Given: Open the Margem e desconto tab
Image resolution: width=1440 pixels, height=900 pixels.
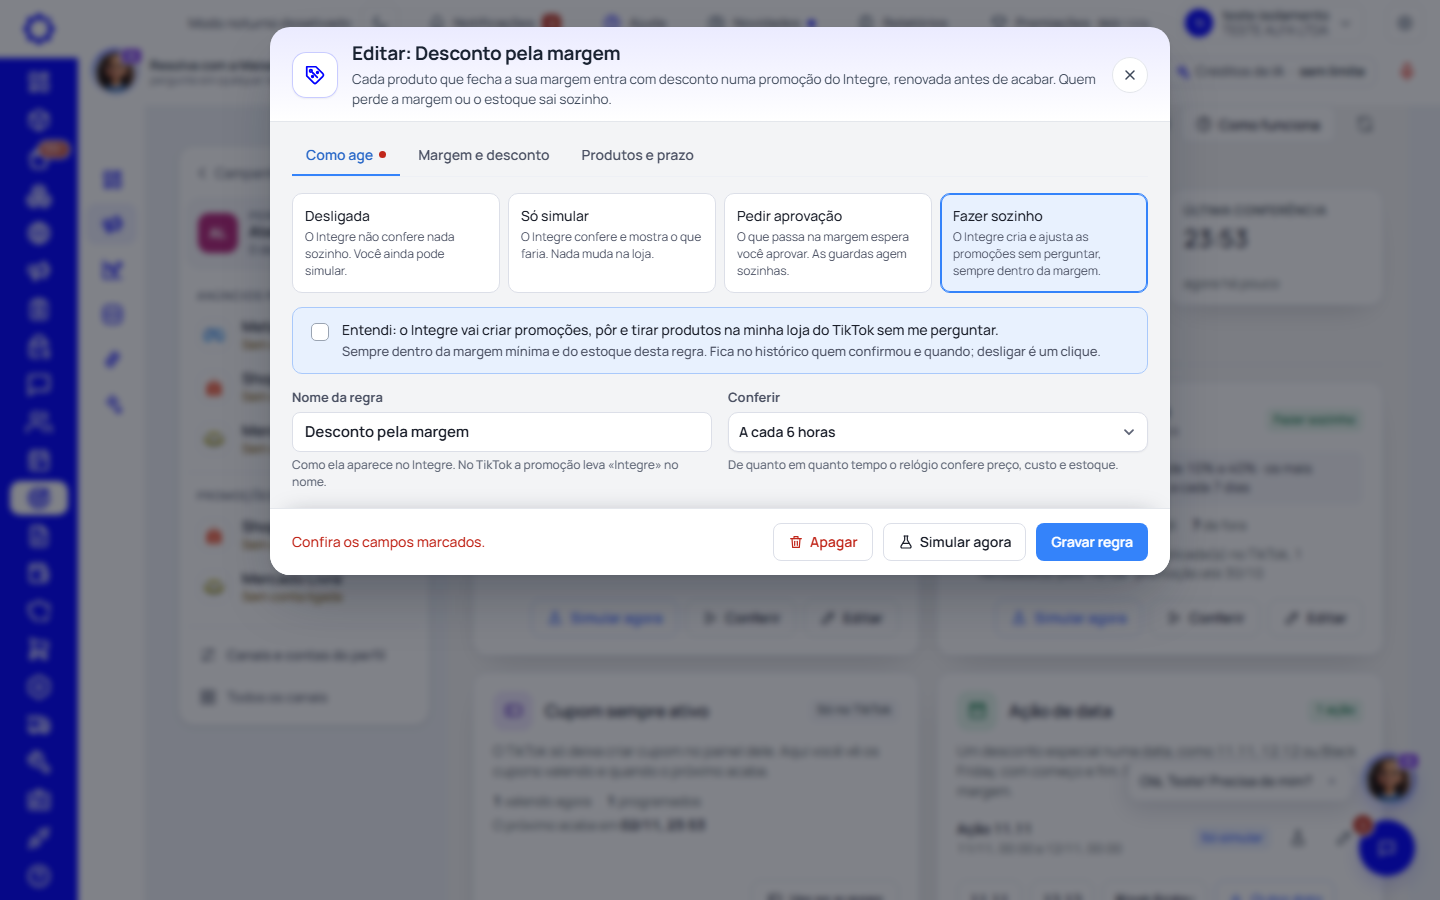Looking at the screenshot, I should 484,155.
